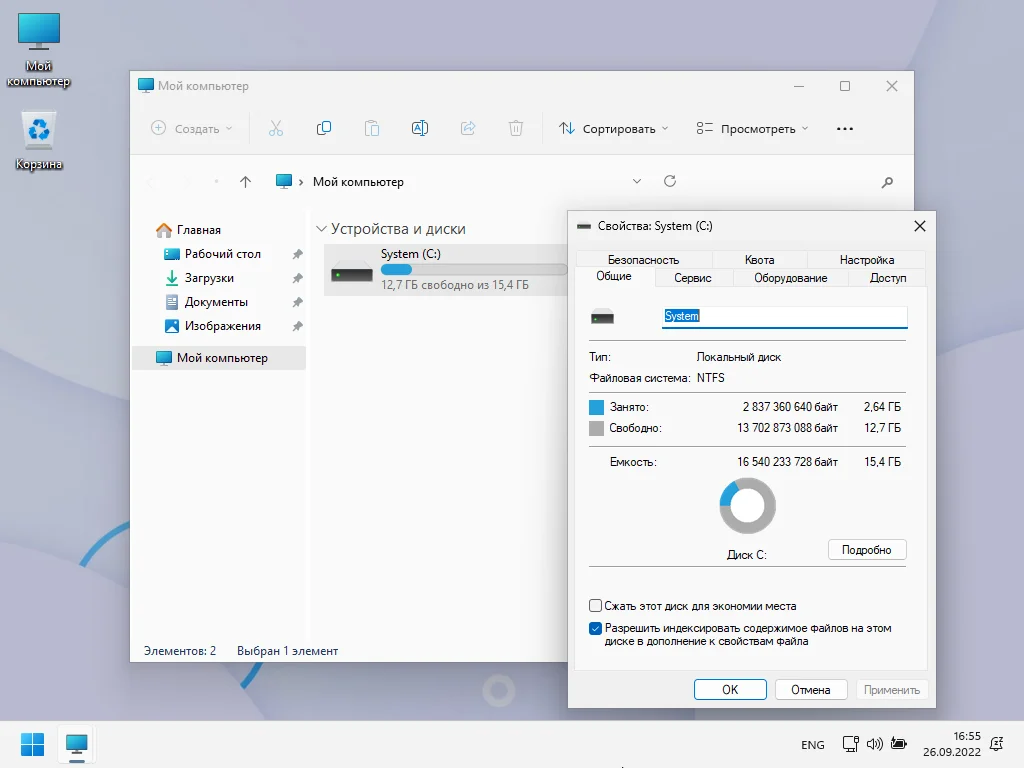The image size is (1024, 768).
Task: Click the Copy icon in Explorer toolbar
Action: click(324, 128)
